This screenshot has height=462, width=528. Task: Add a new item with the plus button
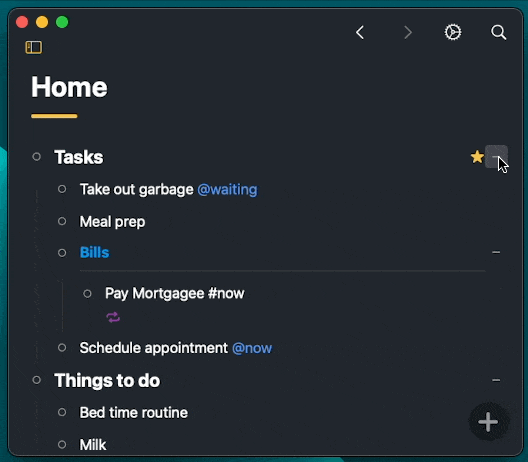tap(488, 422)
